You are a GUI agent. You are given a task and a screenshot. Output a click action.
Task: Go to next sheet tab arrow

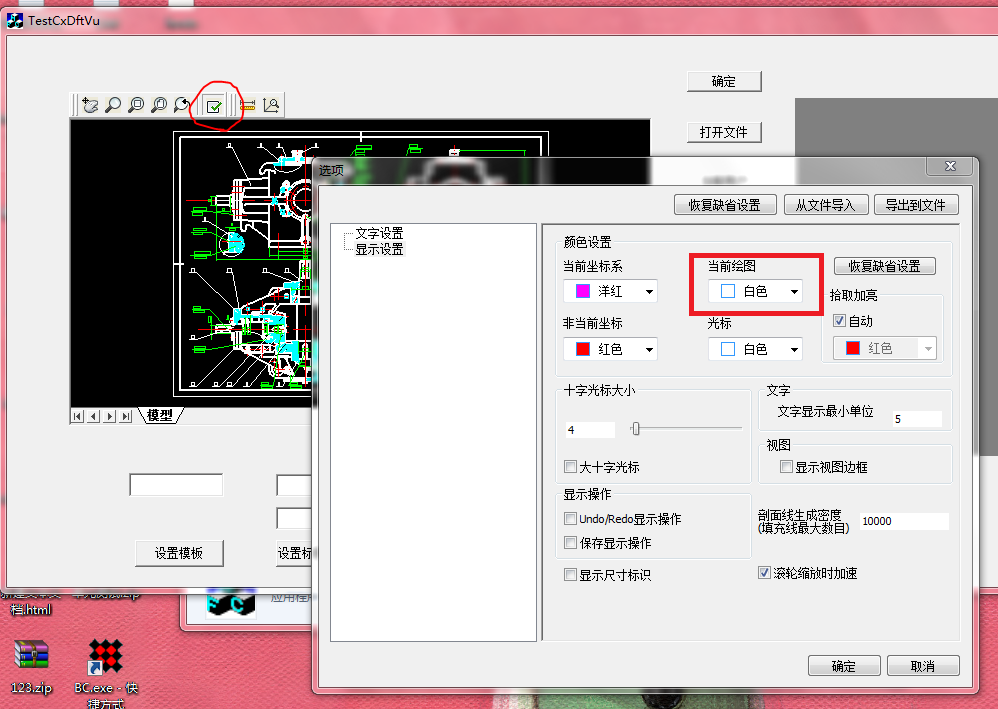(109, 416)
